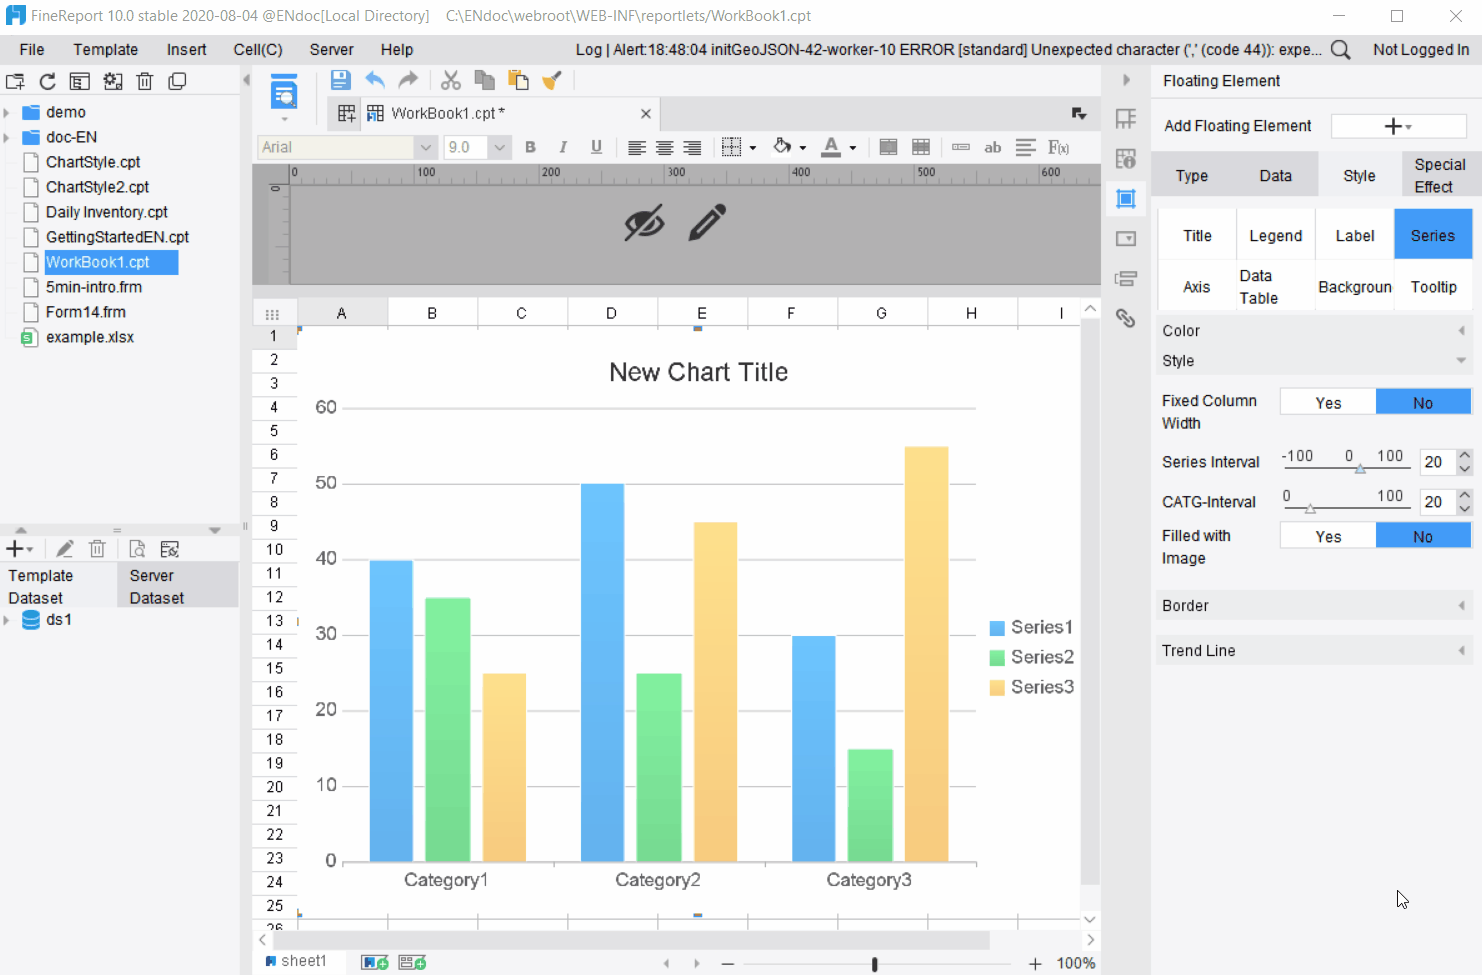This screenshot has width=1482, height=975.
Task: Expand the doc-EN folder
Action: point(7,137)
